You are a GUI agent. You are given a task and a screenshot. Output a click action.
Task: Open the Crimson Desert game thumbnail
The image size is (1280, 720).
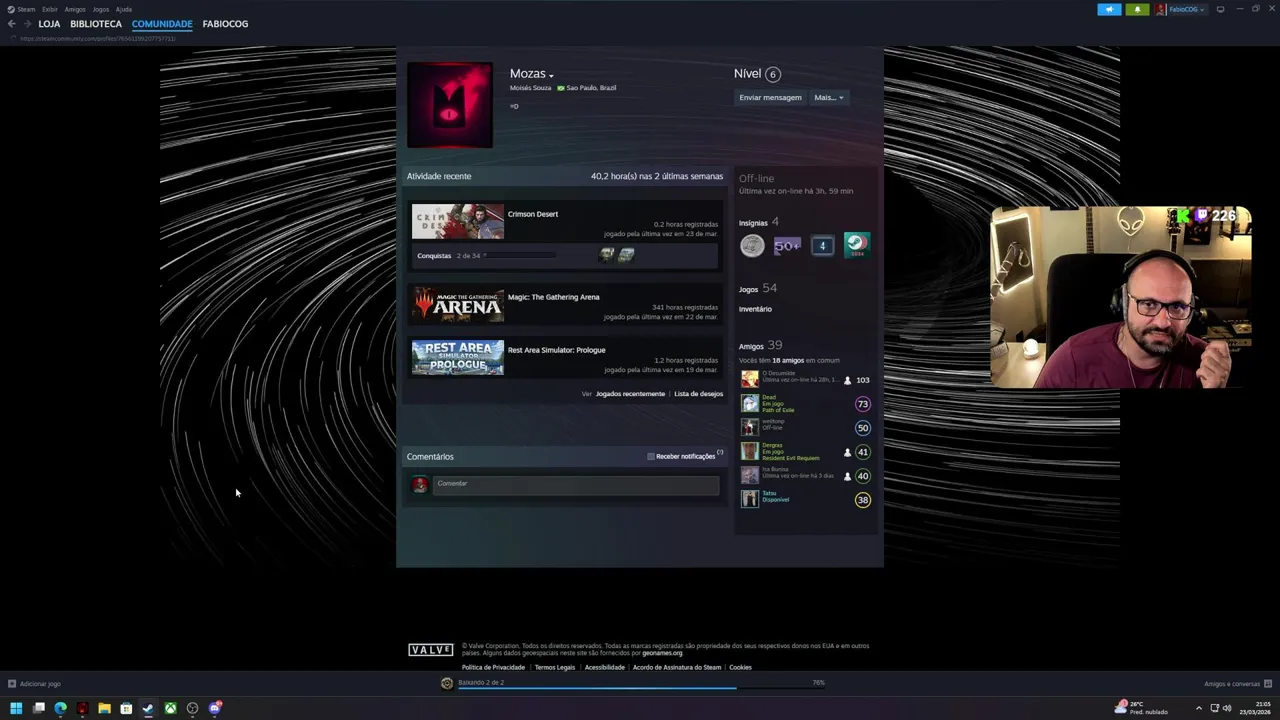458,221
